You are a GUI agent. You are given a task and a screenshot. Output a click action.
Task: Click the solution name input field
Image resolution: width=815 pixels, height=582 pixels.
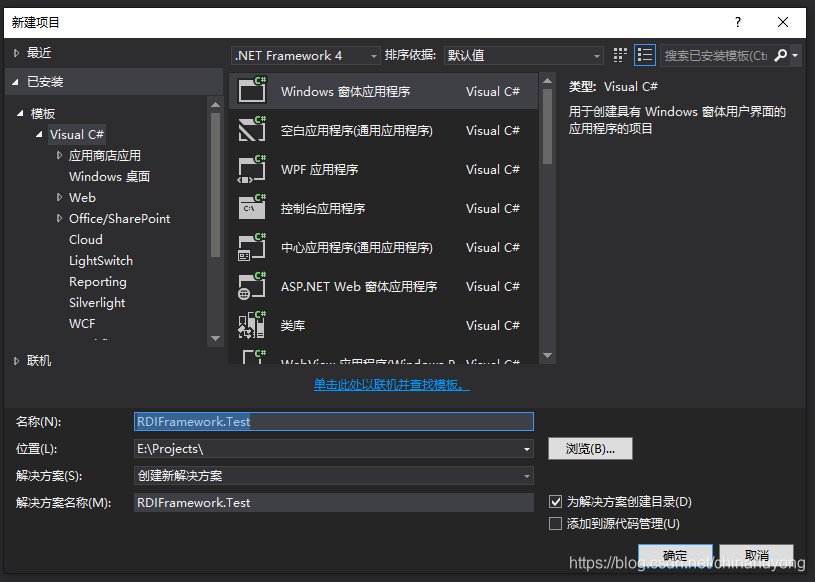pos(334,502)
